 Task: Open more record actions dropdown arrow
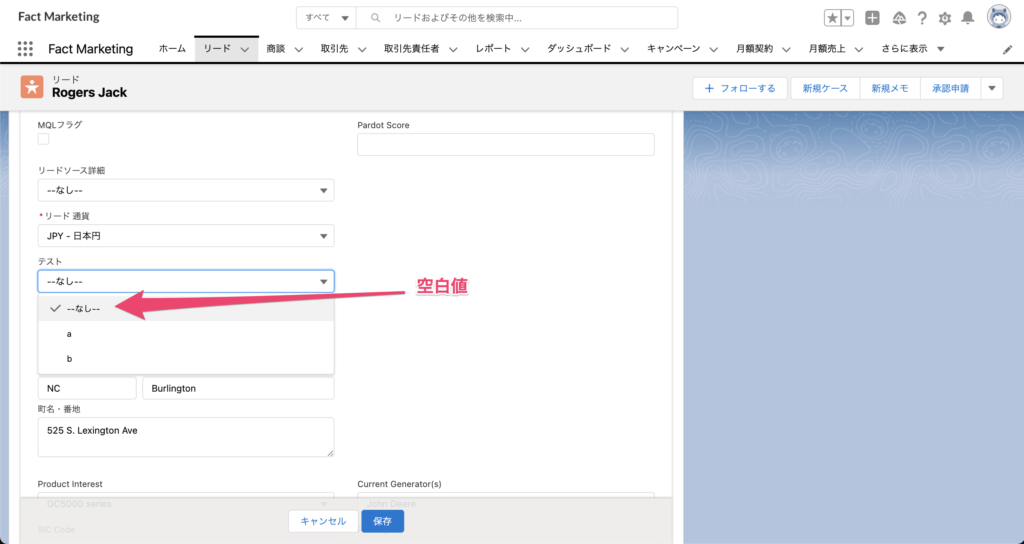[992, 88]
